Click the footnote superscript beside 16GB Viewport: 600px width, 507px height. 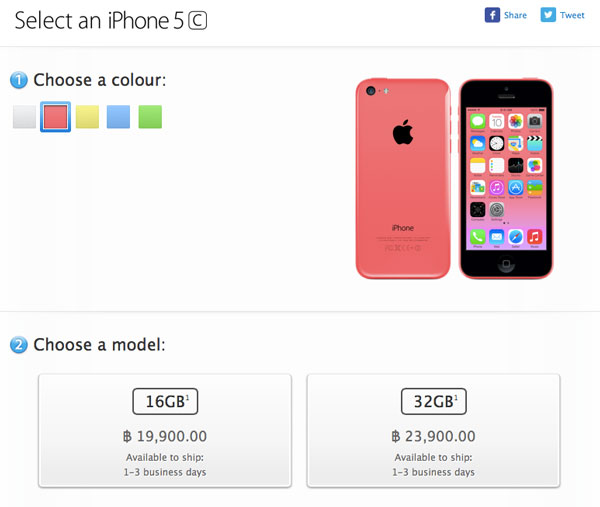tap(187, 397)
